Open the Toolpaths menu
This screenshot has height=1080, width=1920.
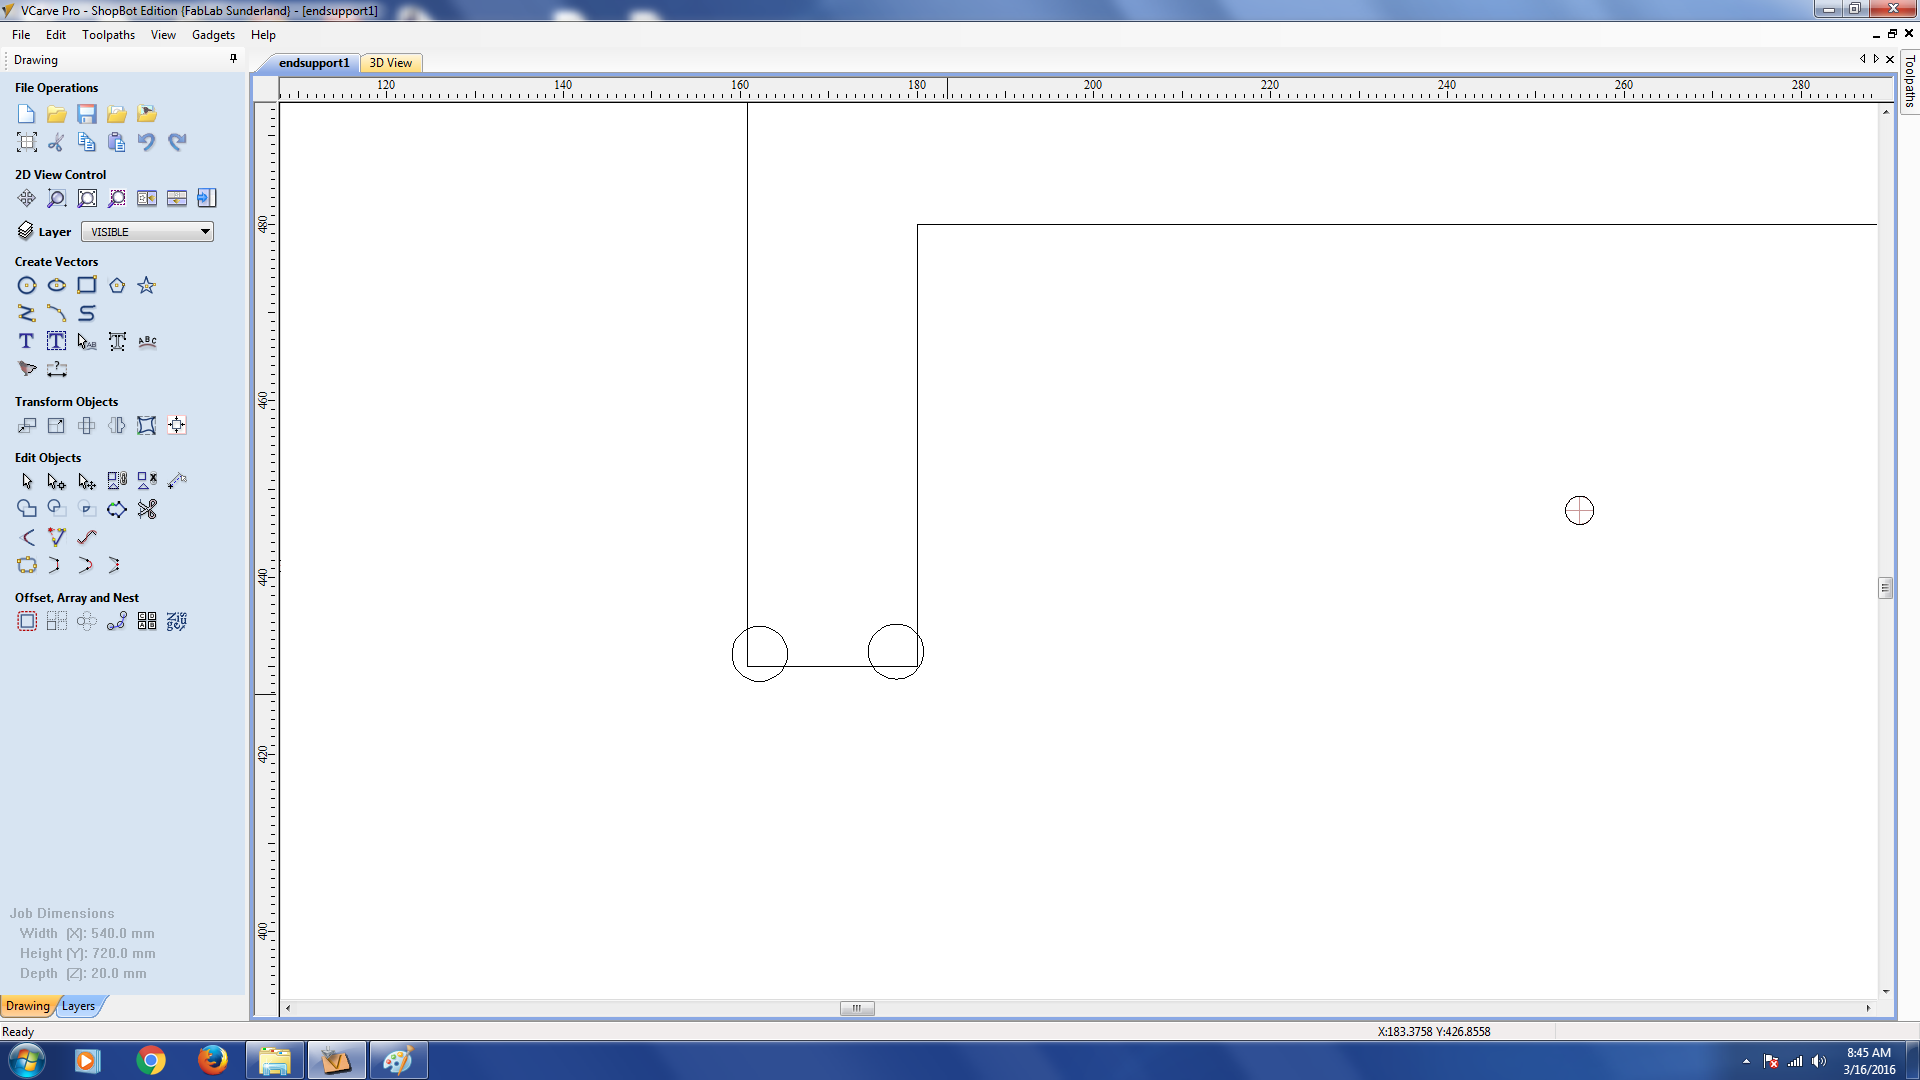(108, 35)
